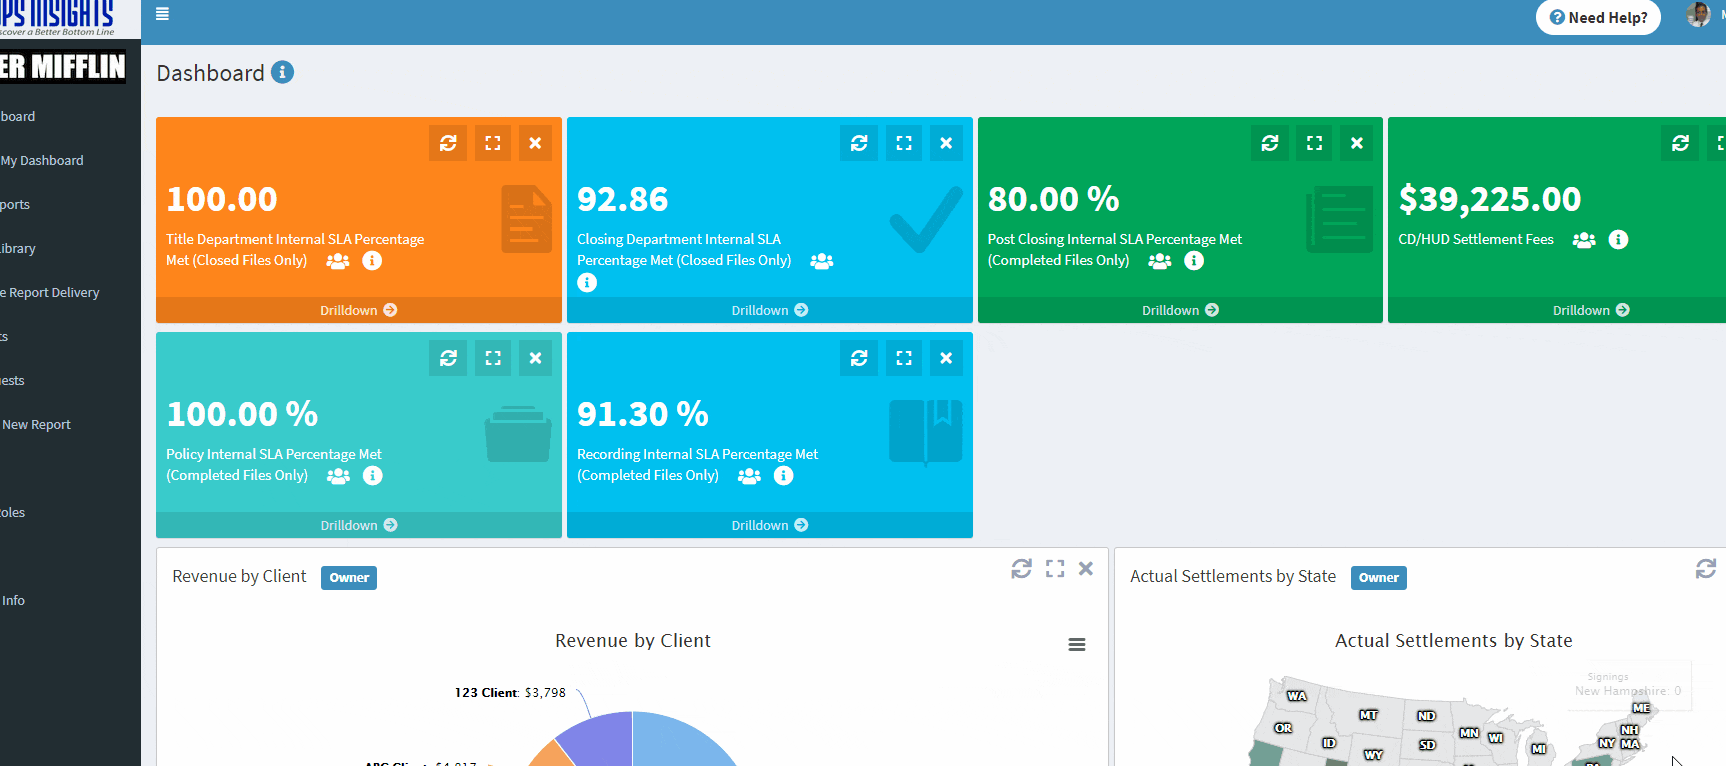Refresh the CD/HUD Settlement Fees tile
Screen dimensions: 1726x766
pos(1680,143)
